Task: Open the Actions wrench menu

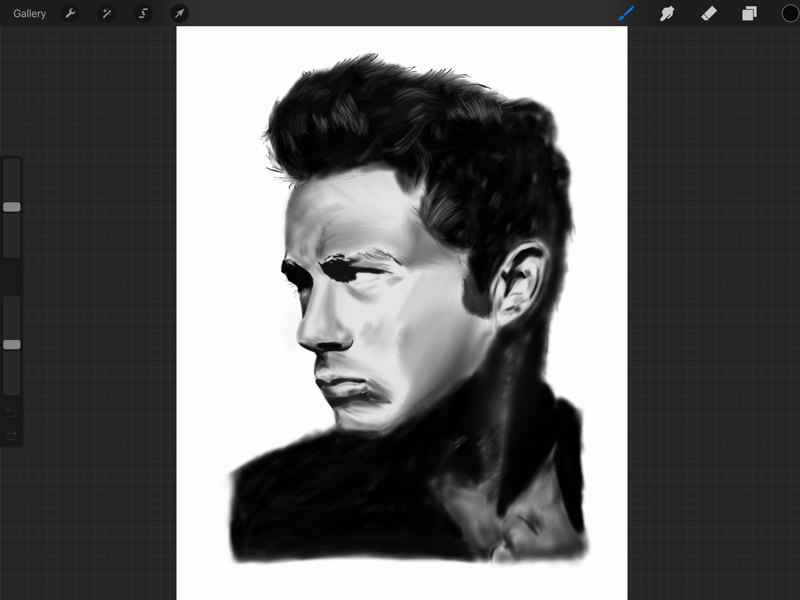Action: tap(70, 14)
